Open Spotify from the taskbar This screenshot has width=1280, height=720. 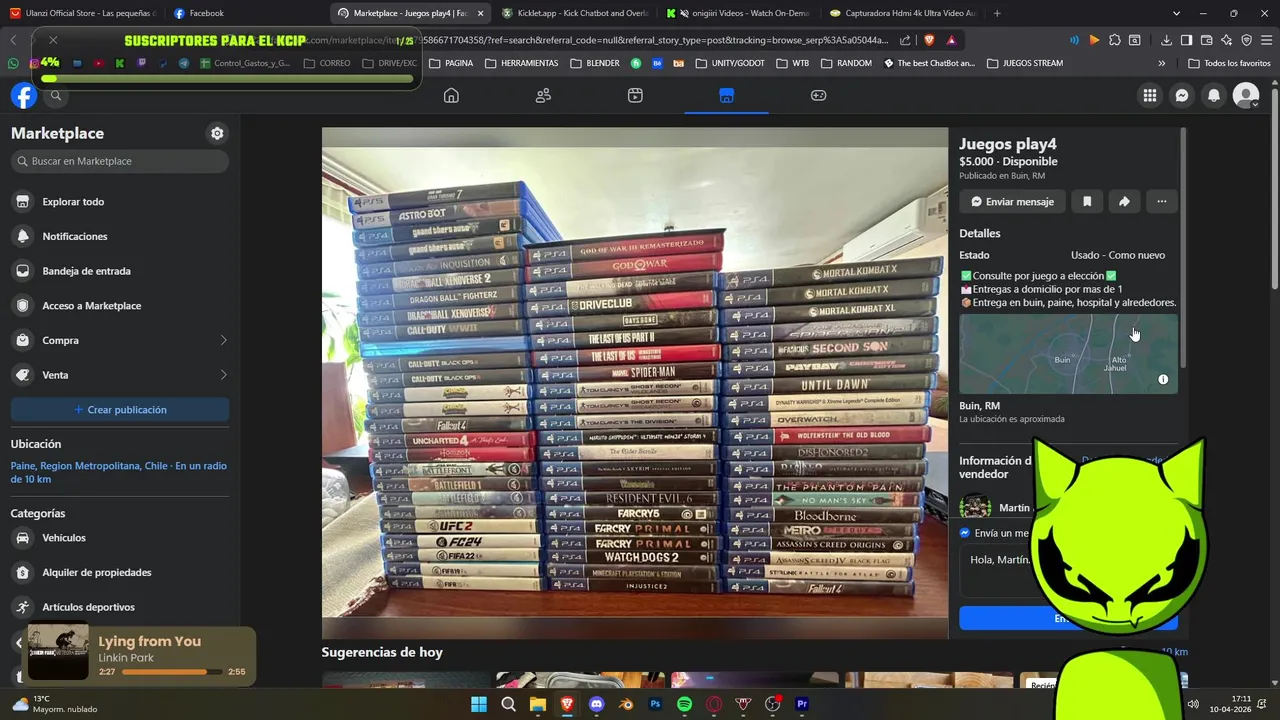tap(684, 704)
